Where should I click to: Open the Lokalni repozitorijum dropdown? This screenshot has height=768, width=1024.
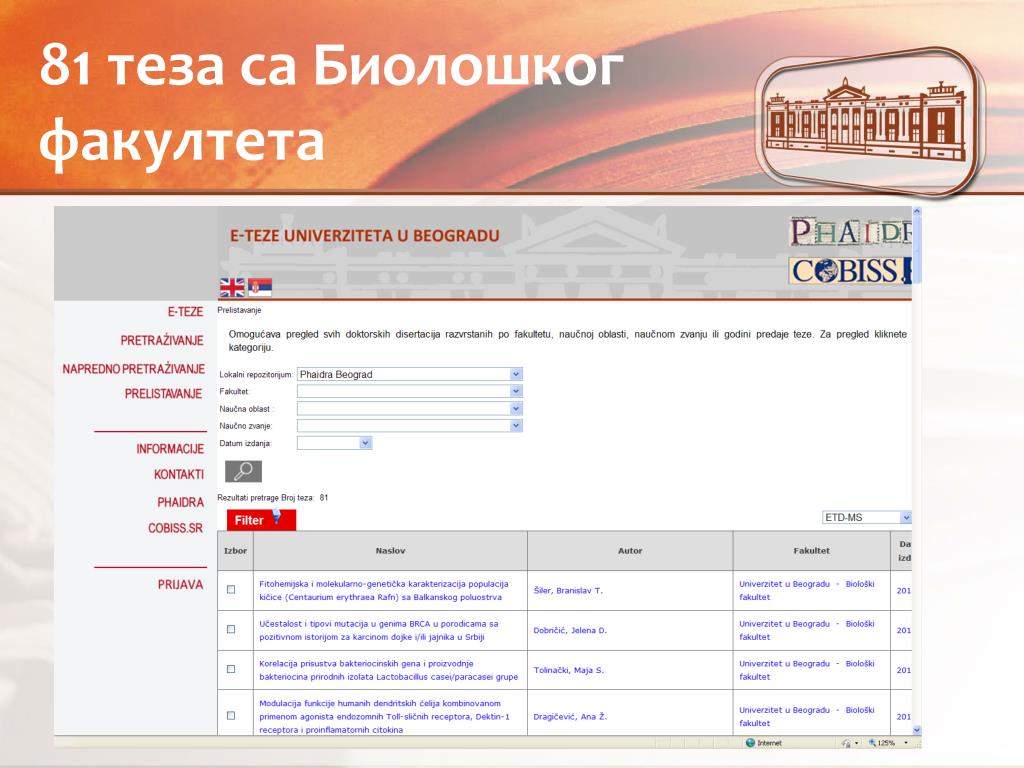coord(409,374)
